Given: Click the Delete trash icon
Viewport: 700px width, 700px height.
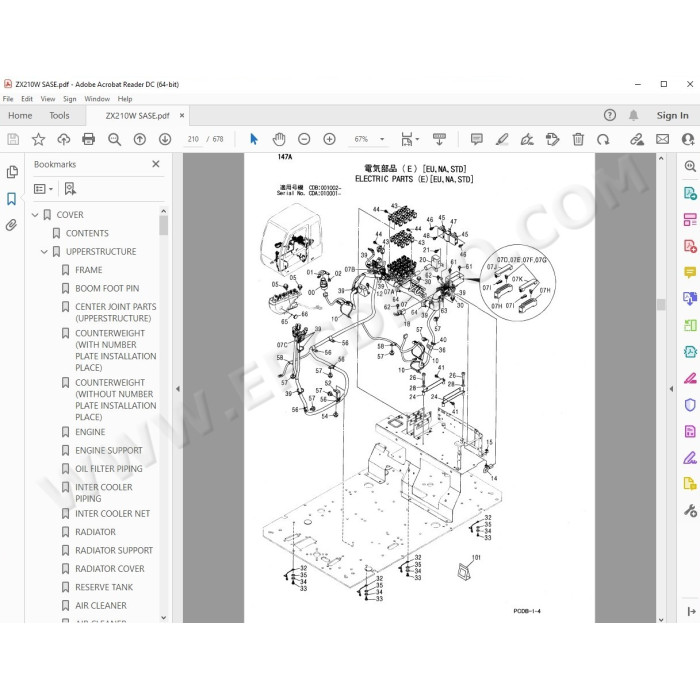Looking at the screenshot, I should click(578, 139).
